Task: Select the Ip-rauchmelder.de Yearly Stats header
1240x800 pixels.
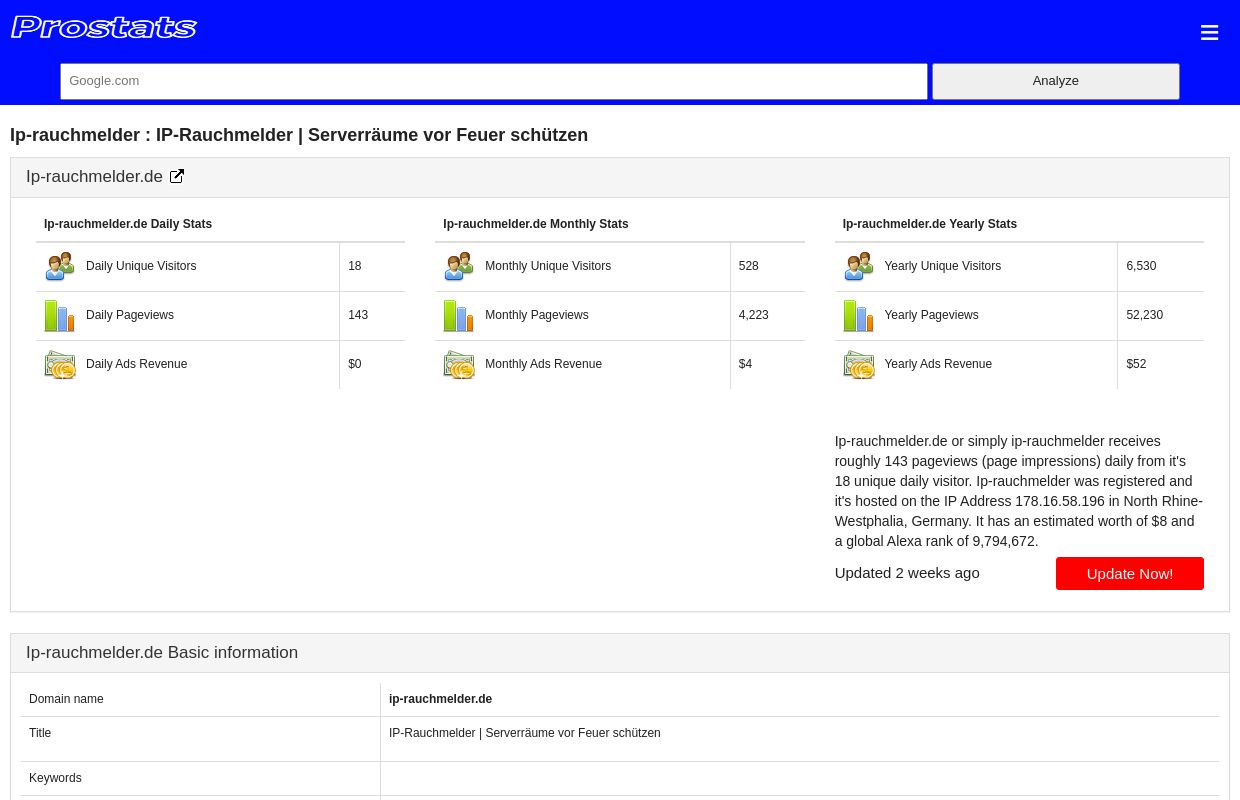Action: 929,224
